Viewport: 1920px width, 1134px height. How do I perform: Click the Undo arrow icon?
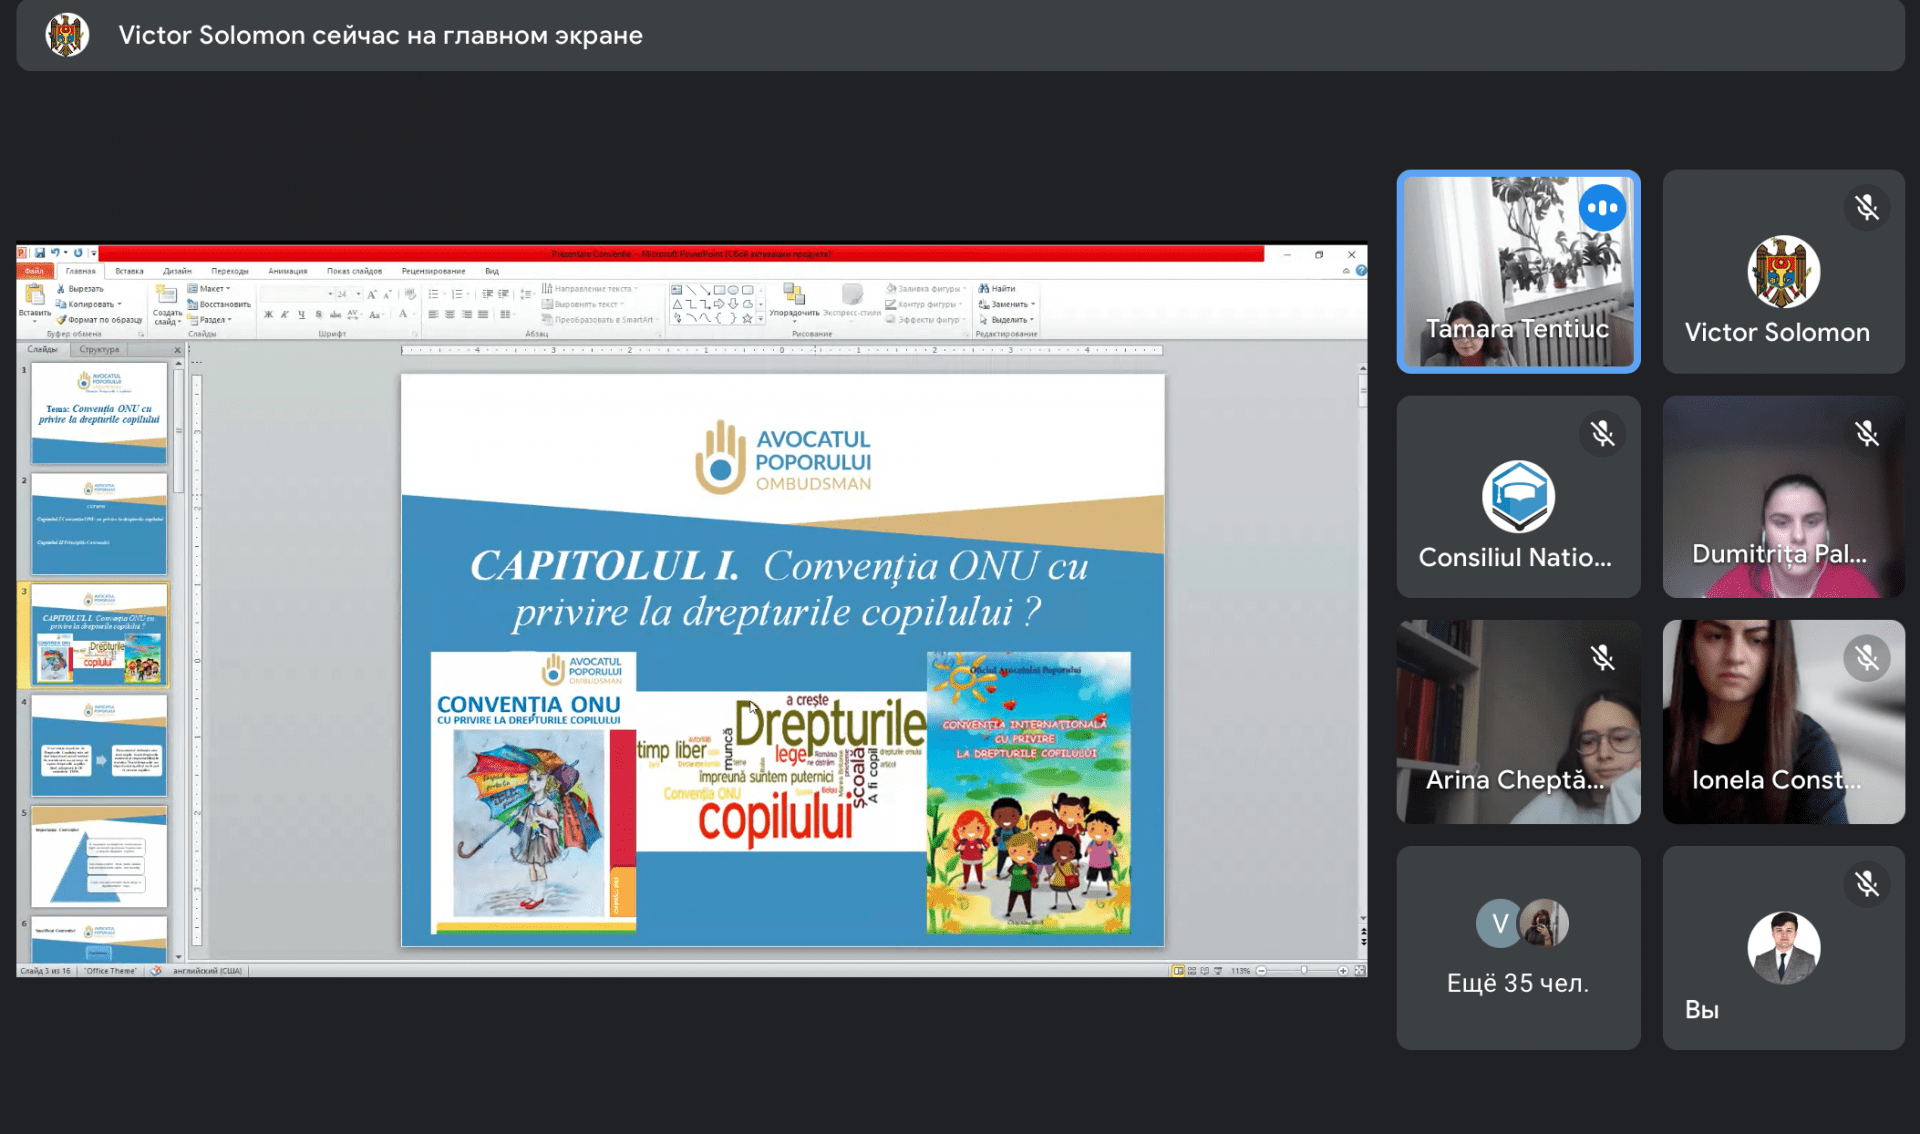(55, 253)
